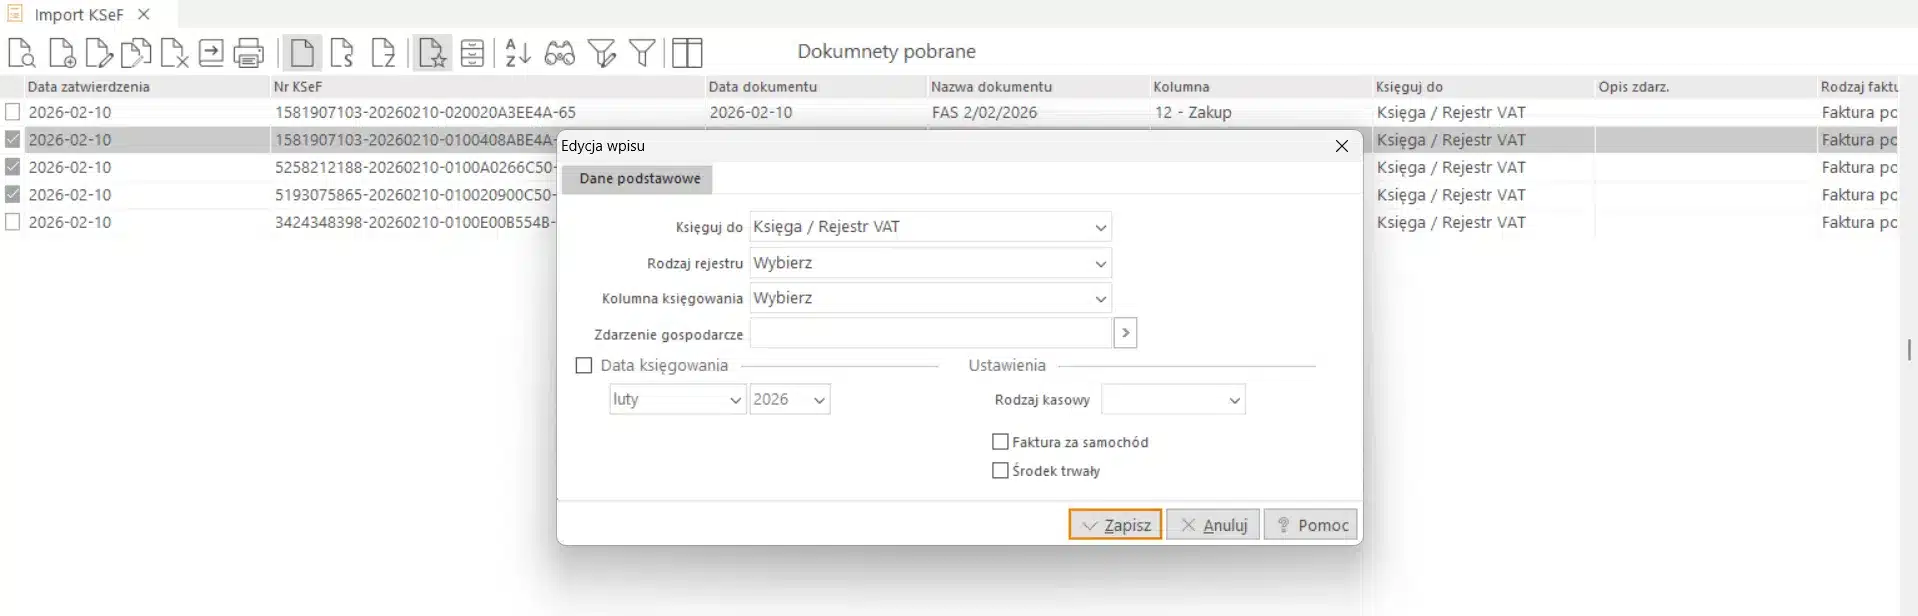This screenshot has width=1918, height=616.
Task: Click KSeF number 5258212188-20260210-0100A0266C50
Action: pos(414,167)
